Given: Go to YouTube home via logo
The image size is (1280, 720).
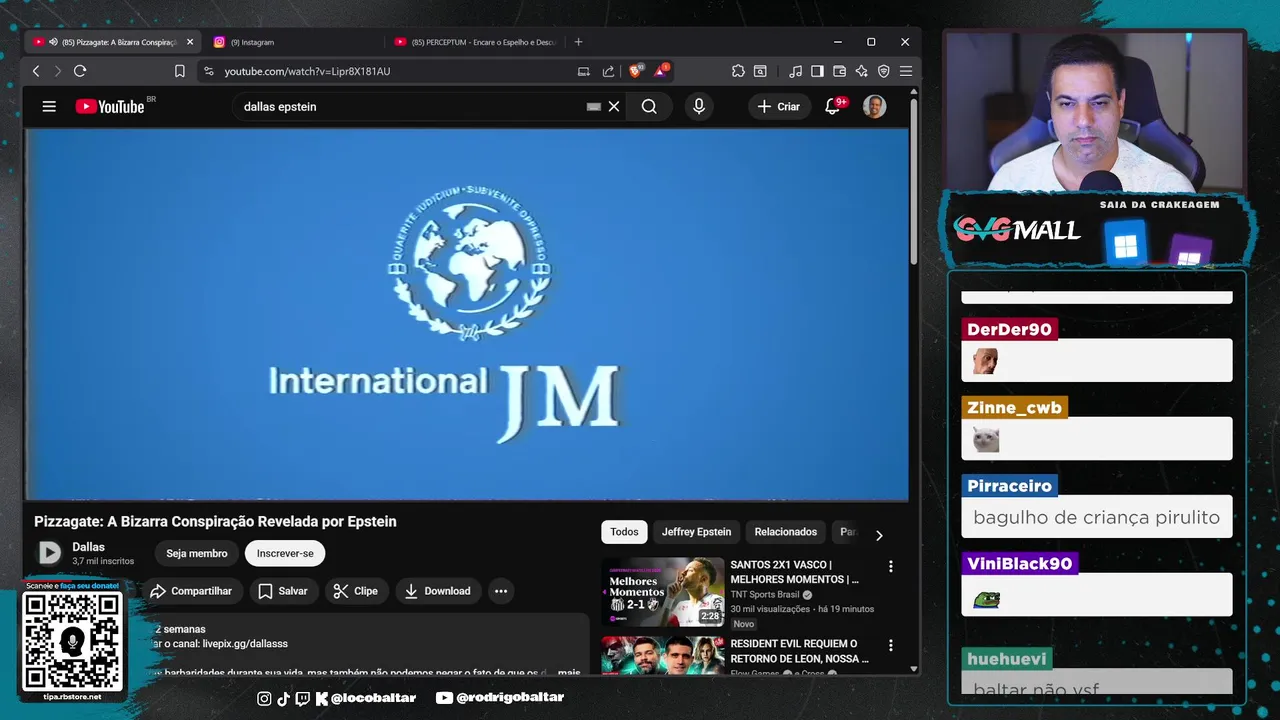Looking at the screenshot, I should (x=110, y=106).
